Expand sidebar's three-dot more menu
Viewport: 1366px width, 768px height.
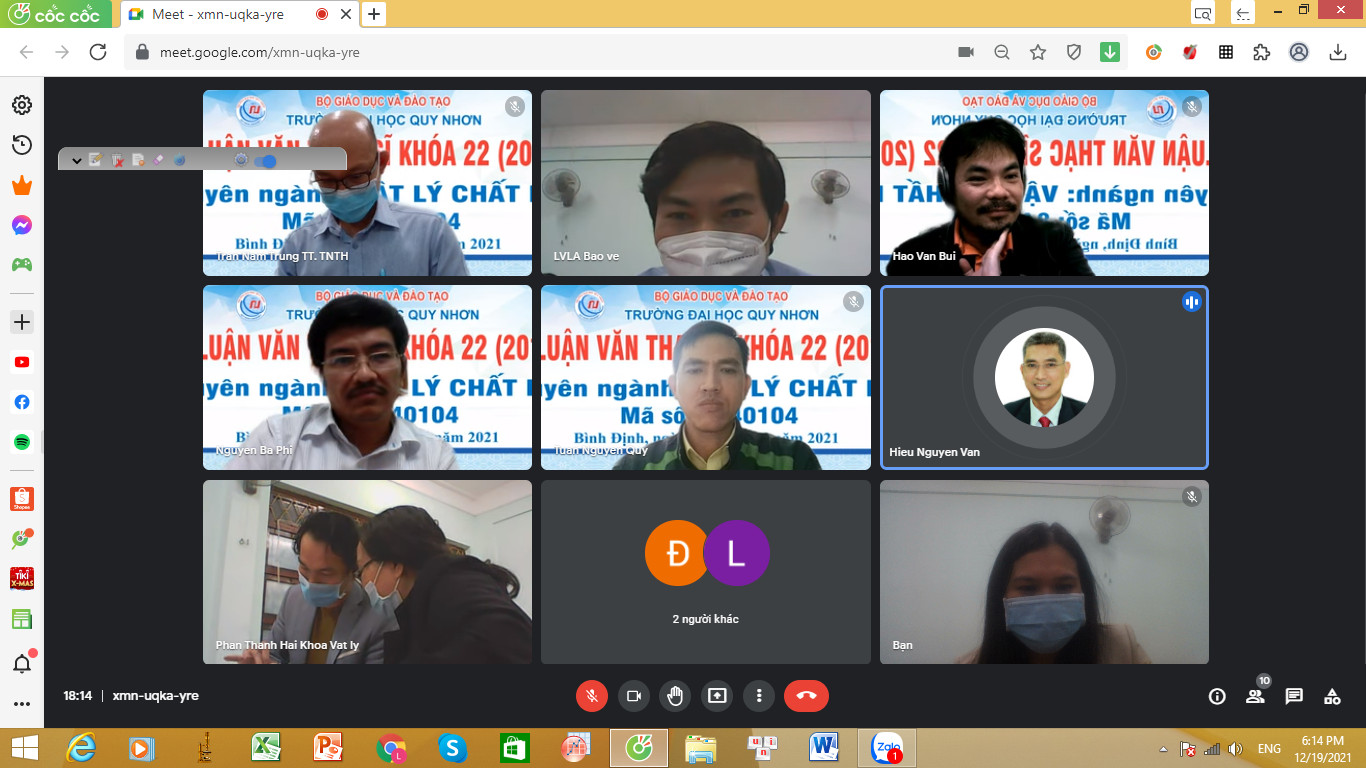(21, 704)
